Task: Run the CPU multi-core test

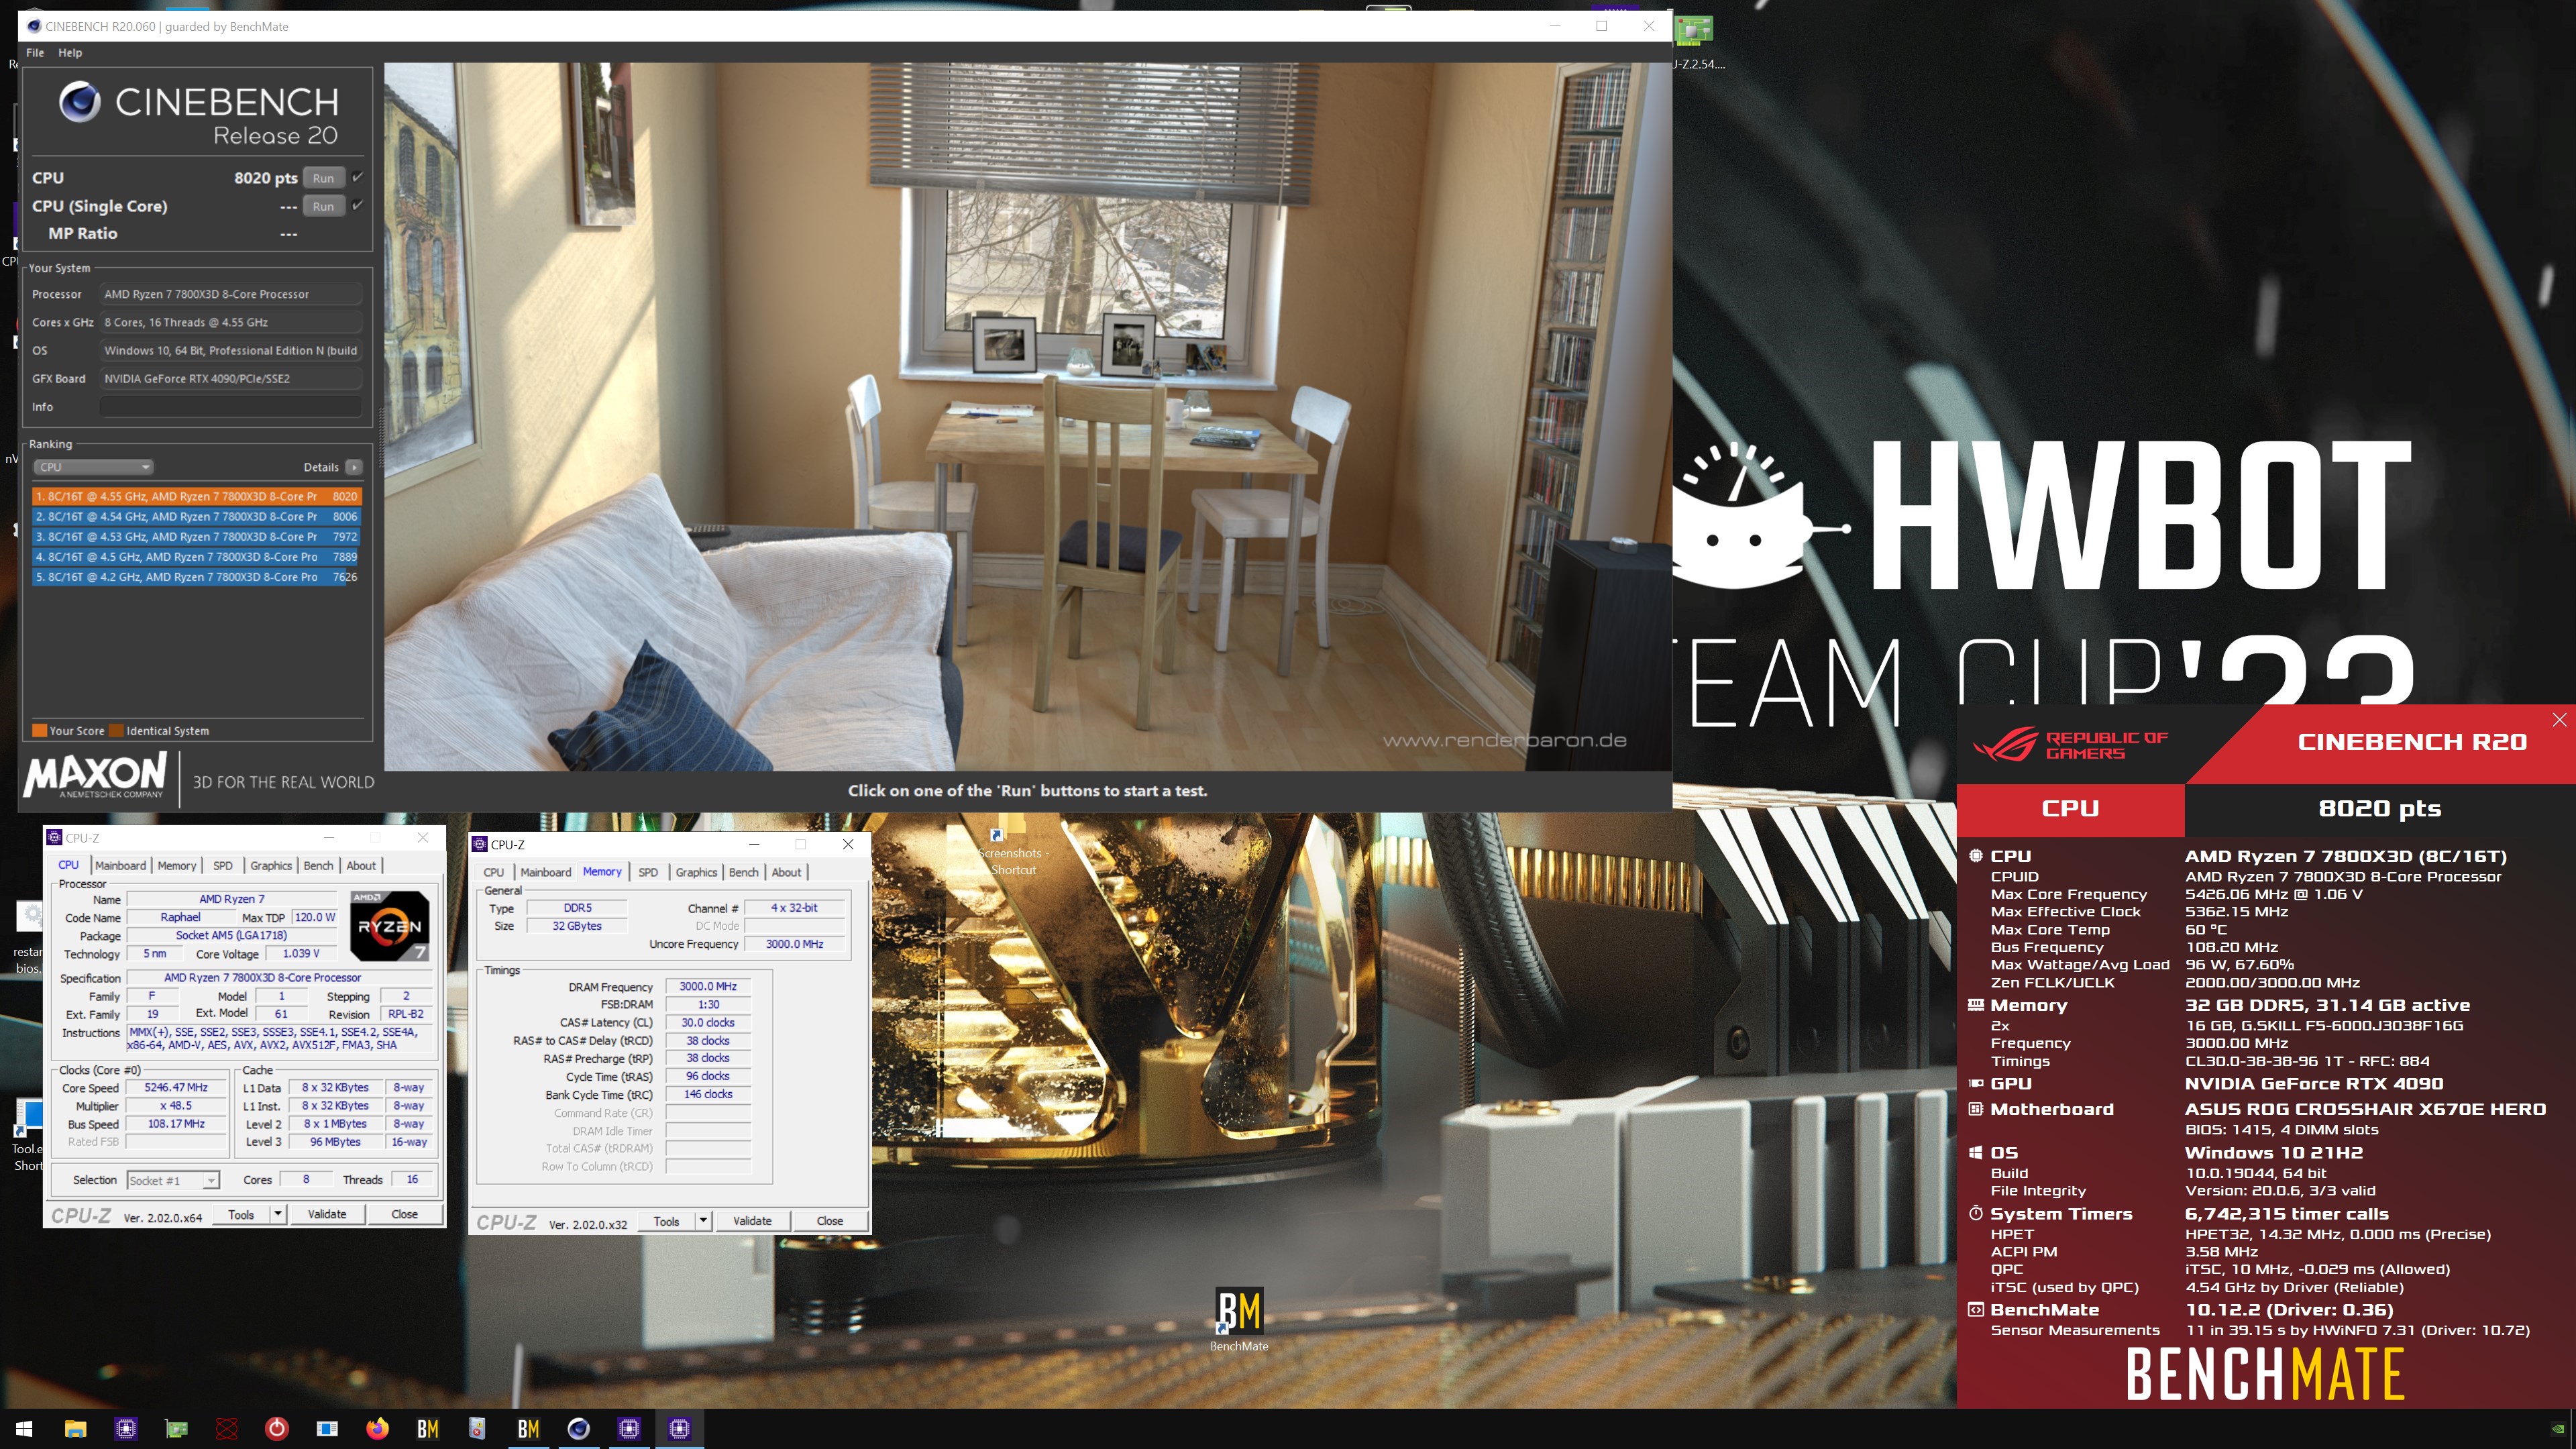Action: click(x=323, y=178)
